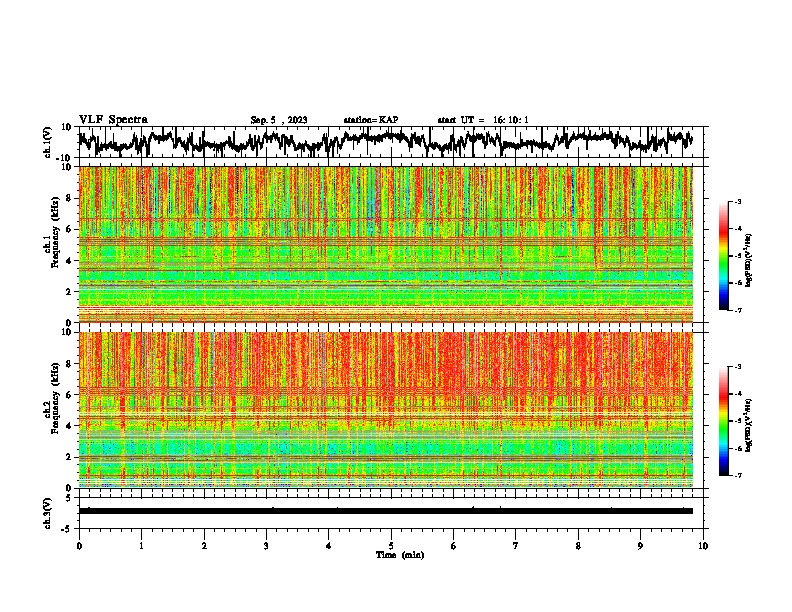Click inside the ch.2 spectrogram panel
The image size is (792, 612).
point(385,410)
